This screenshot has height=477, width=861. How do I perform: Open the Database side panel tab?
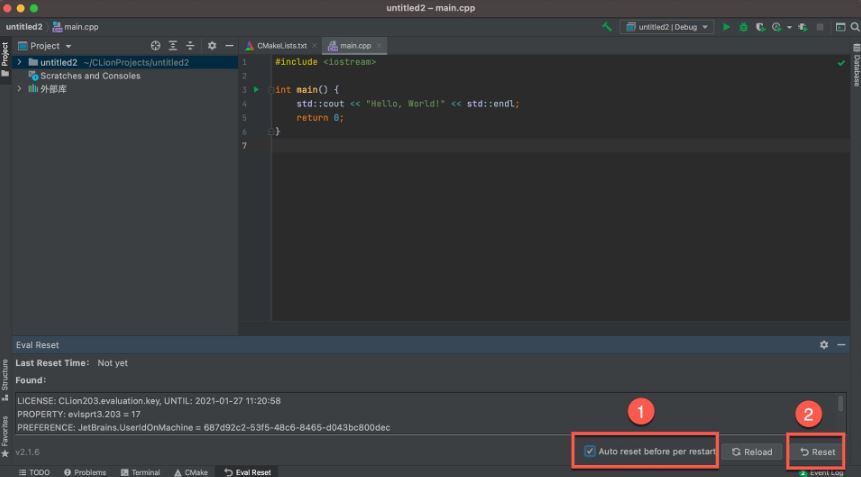[x=856, y=65]
